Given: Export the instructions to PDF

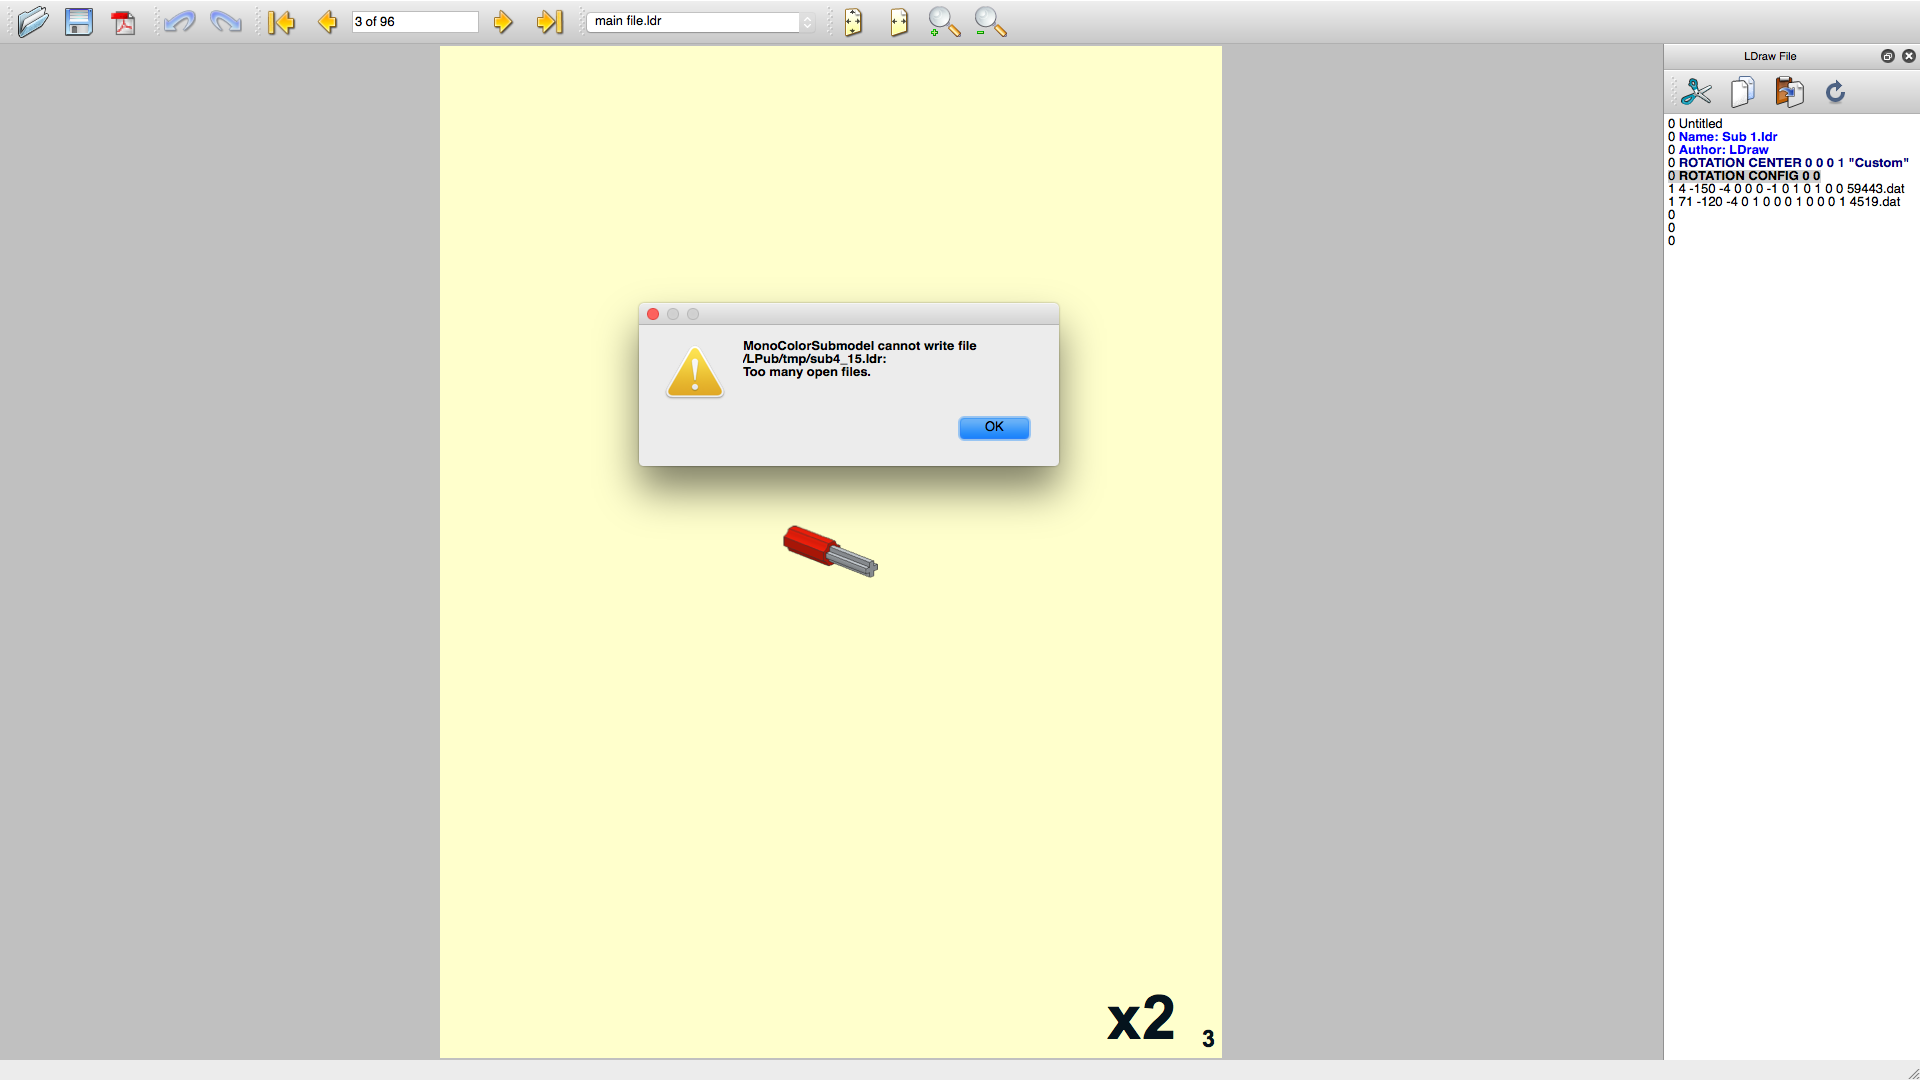Looking at the screenshot, I should tap(123, 21).
